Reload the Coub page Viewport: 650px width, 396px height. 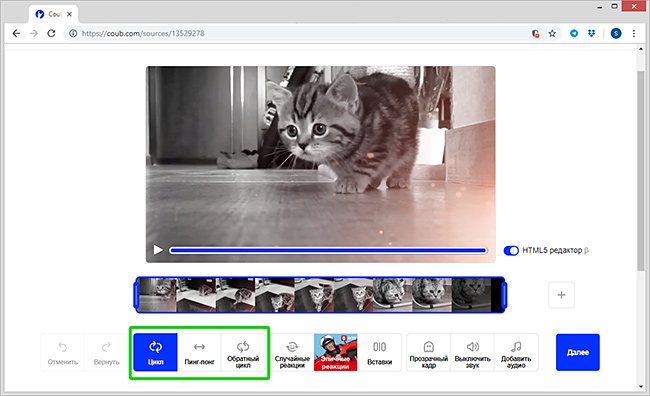pos(51,33)
